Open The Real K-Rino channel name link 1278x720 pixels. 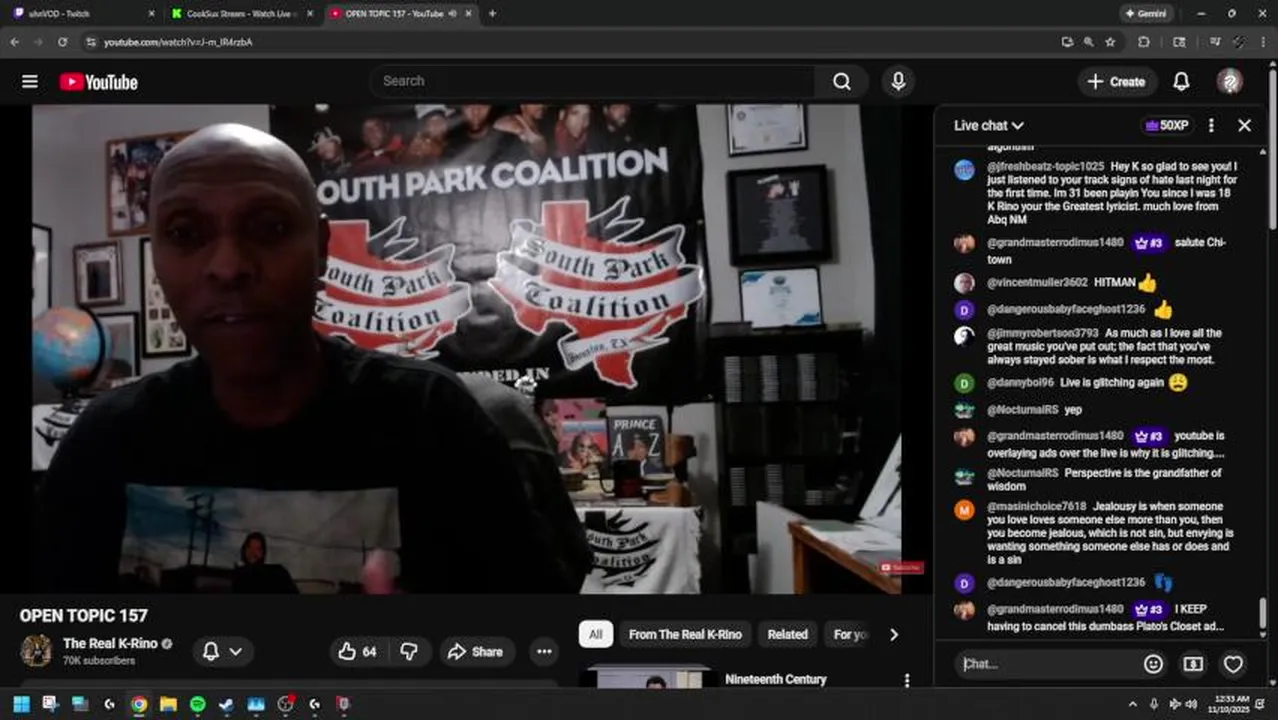110,643
